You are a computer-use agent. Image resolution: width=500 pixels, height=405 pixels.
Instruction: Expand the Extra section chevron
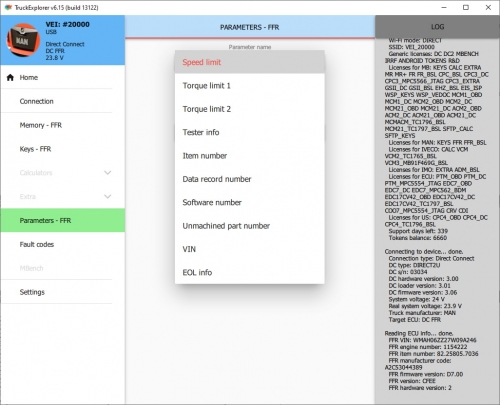107,197
